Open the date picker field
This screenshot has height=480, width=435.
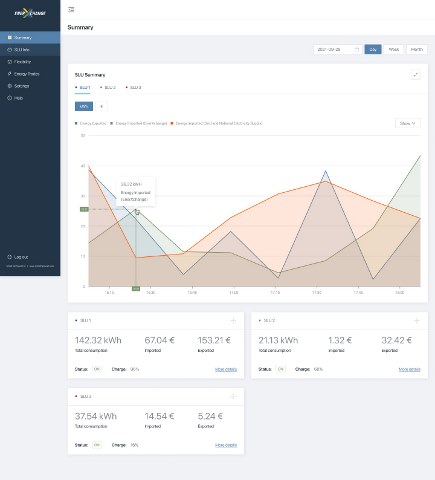(338, 49)
